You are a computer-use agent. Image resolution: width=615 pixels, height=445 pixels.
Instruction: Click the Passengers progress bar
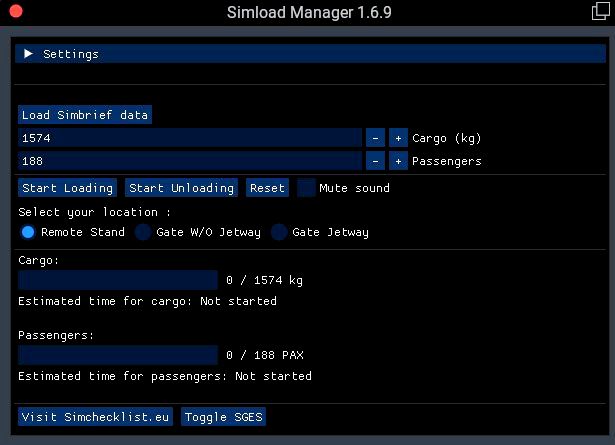point(118,355)
